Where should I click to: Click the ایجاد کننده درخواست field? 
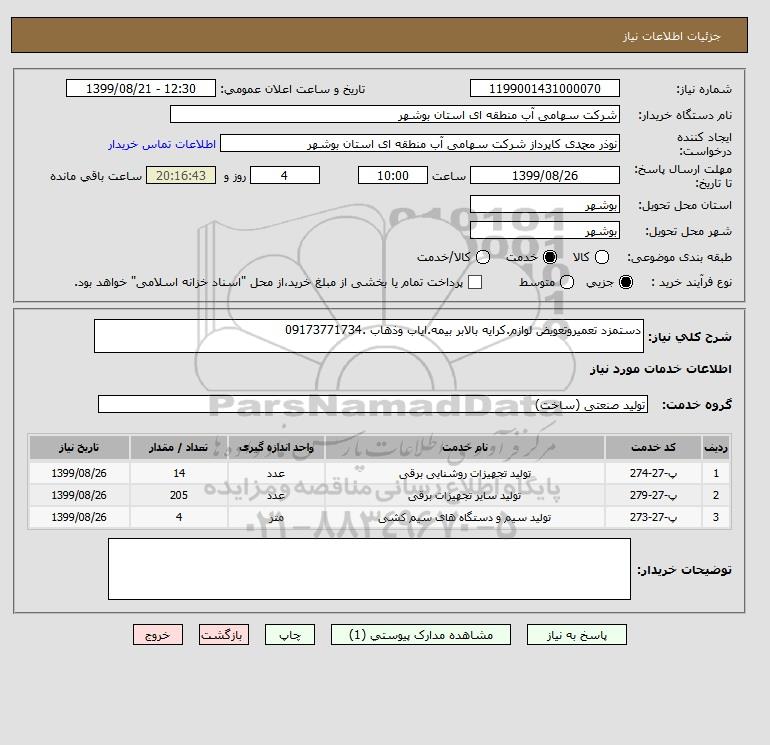click(420, 144)
